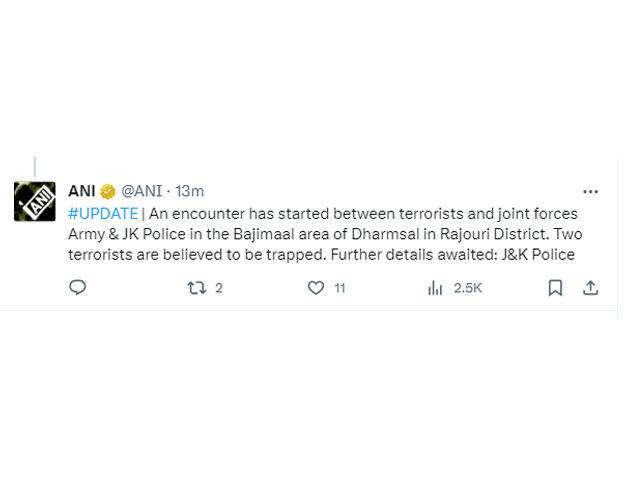Bookmark this ANI tweet
Screen dimensions: 640x480
click(x=555, y=288)
